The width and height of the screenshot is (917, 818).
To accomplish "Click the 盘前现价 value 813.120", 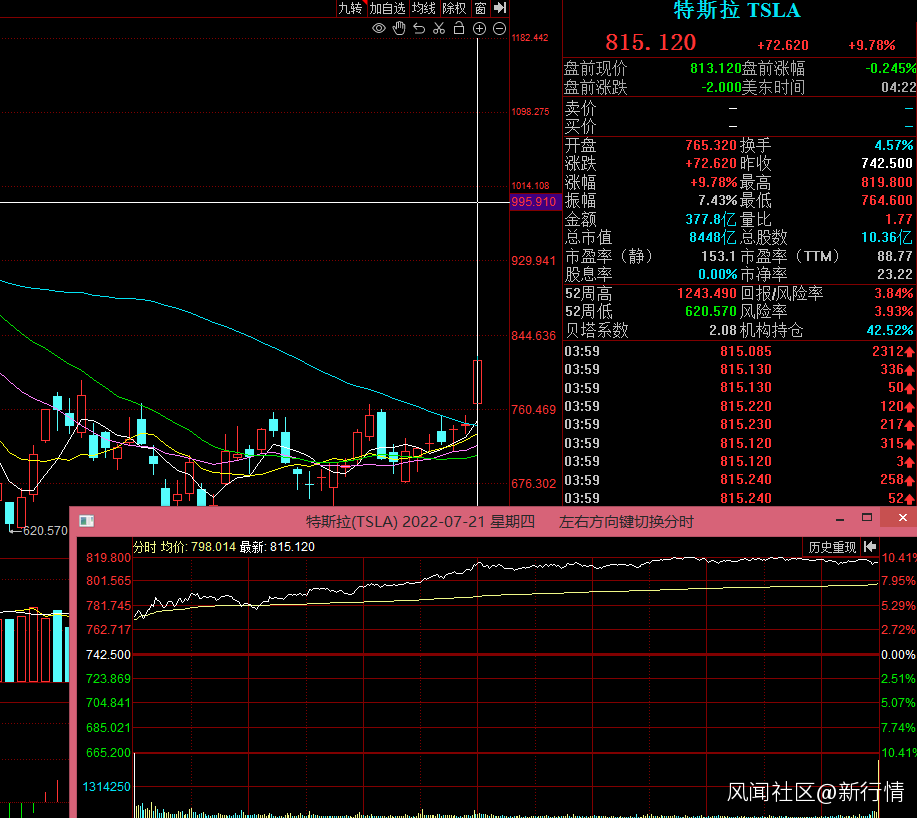I will pos(715,68).
